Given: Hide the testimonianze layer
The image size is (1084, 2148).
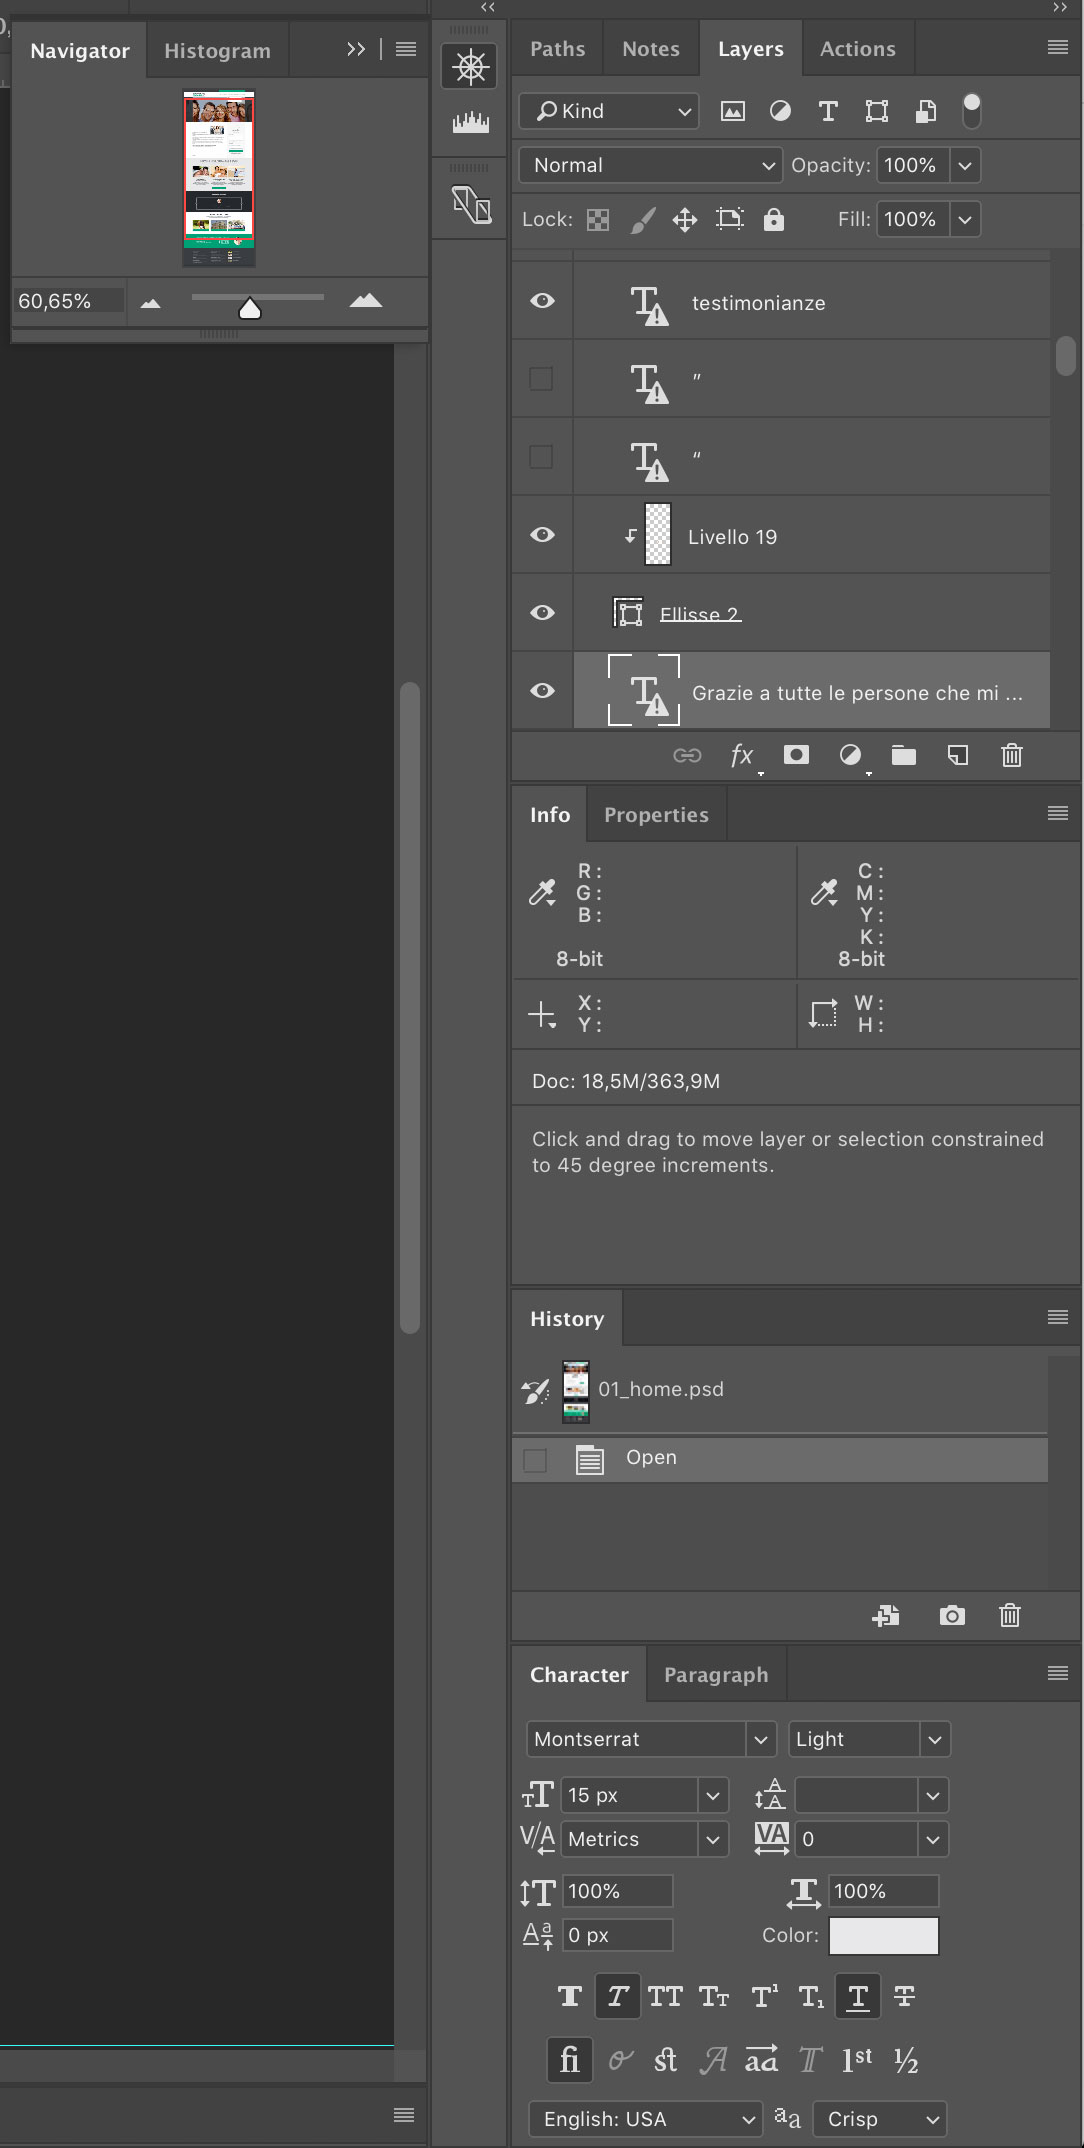Looking at the screenshot, I should tap(542, 301).
